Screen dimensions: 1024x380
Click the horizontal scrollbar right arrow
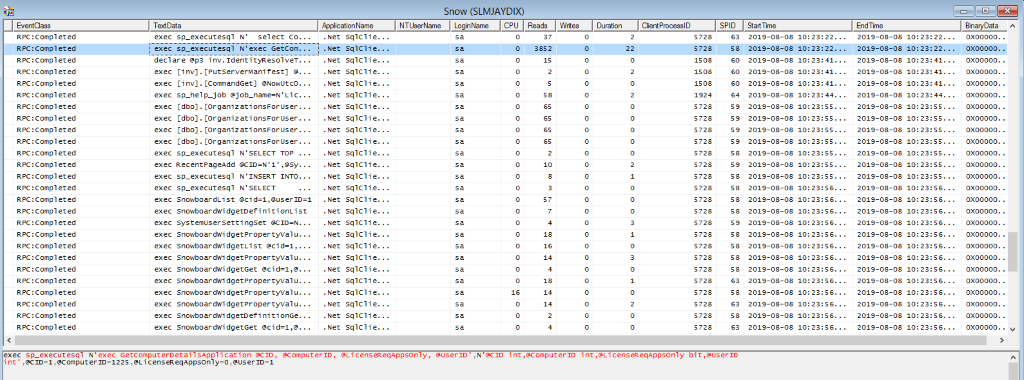tap(1002, 340)
